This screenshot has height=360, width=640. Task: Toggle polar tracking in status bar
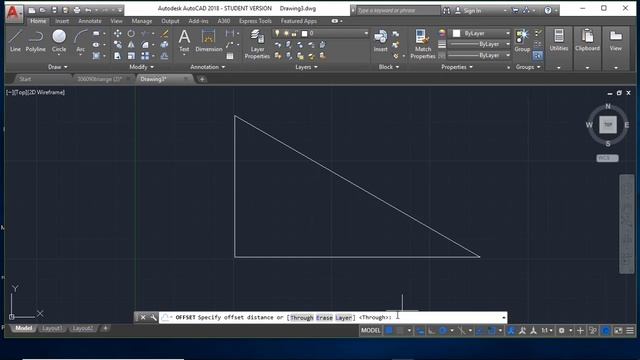pos(443,331)
